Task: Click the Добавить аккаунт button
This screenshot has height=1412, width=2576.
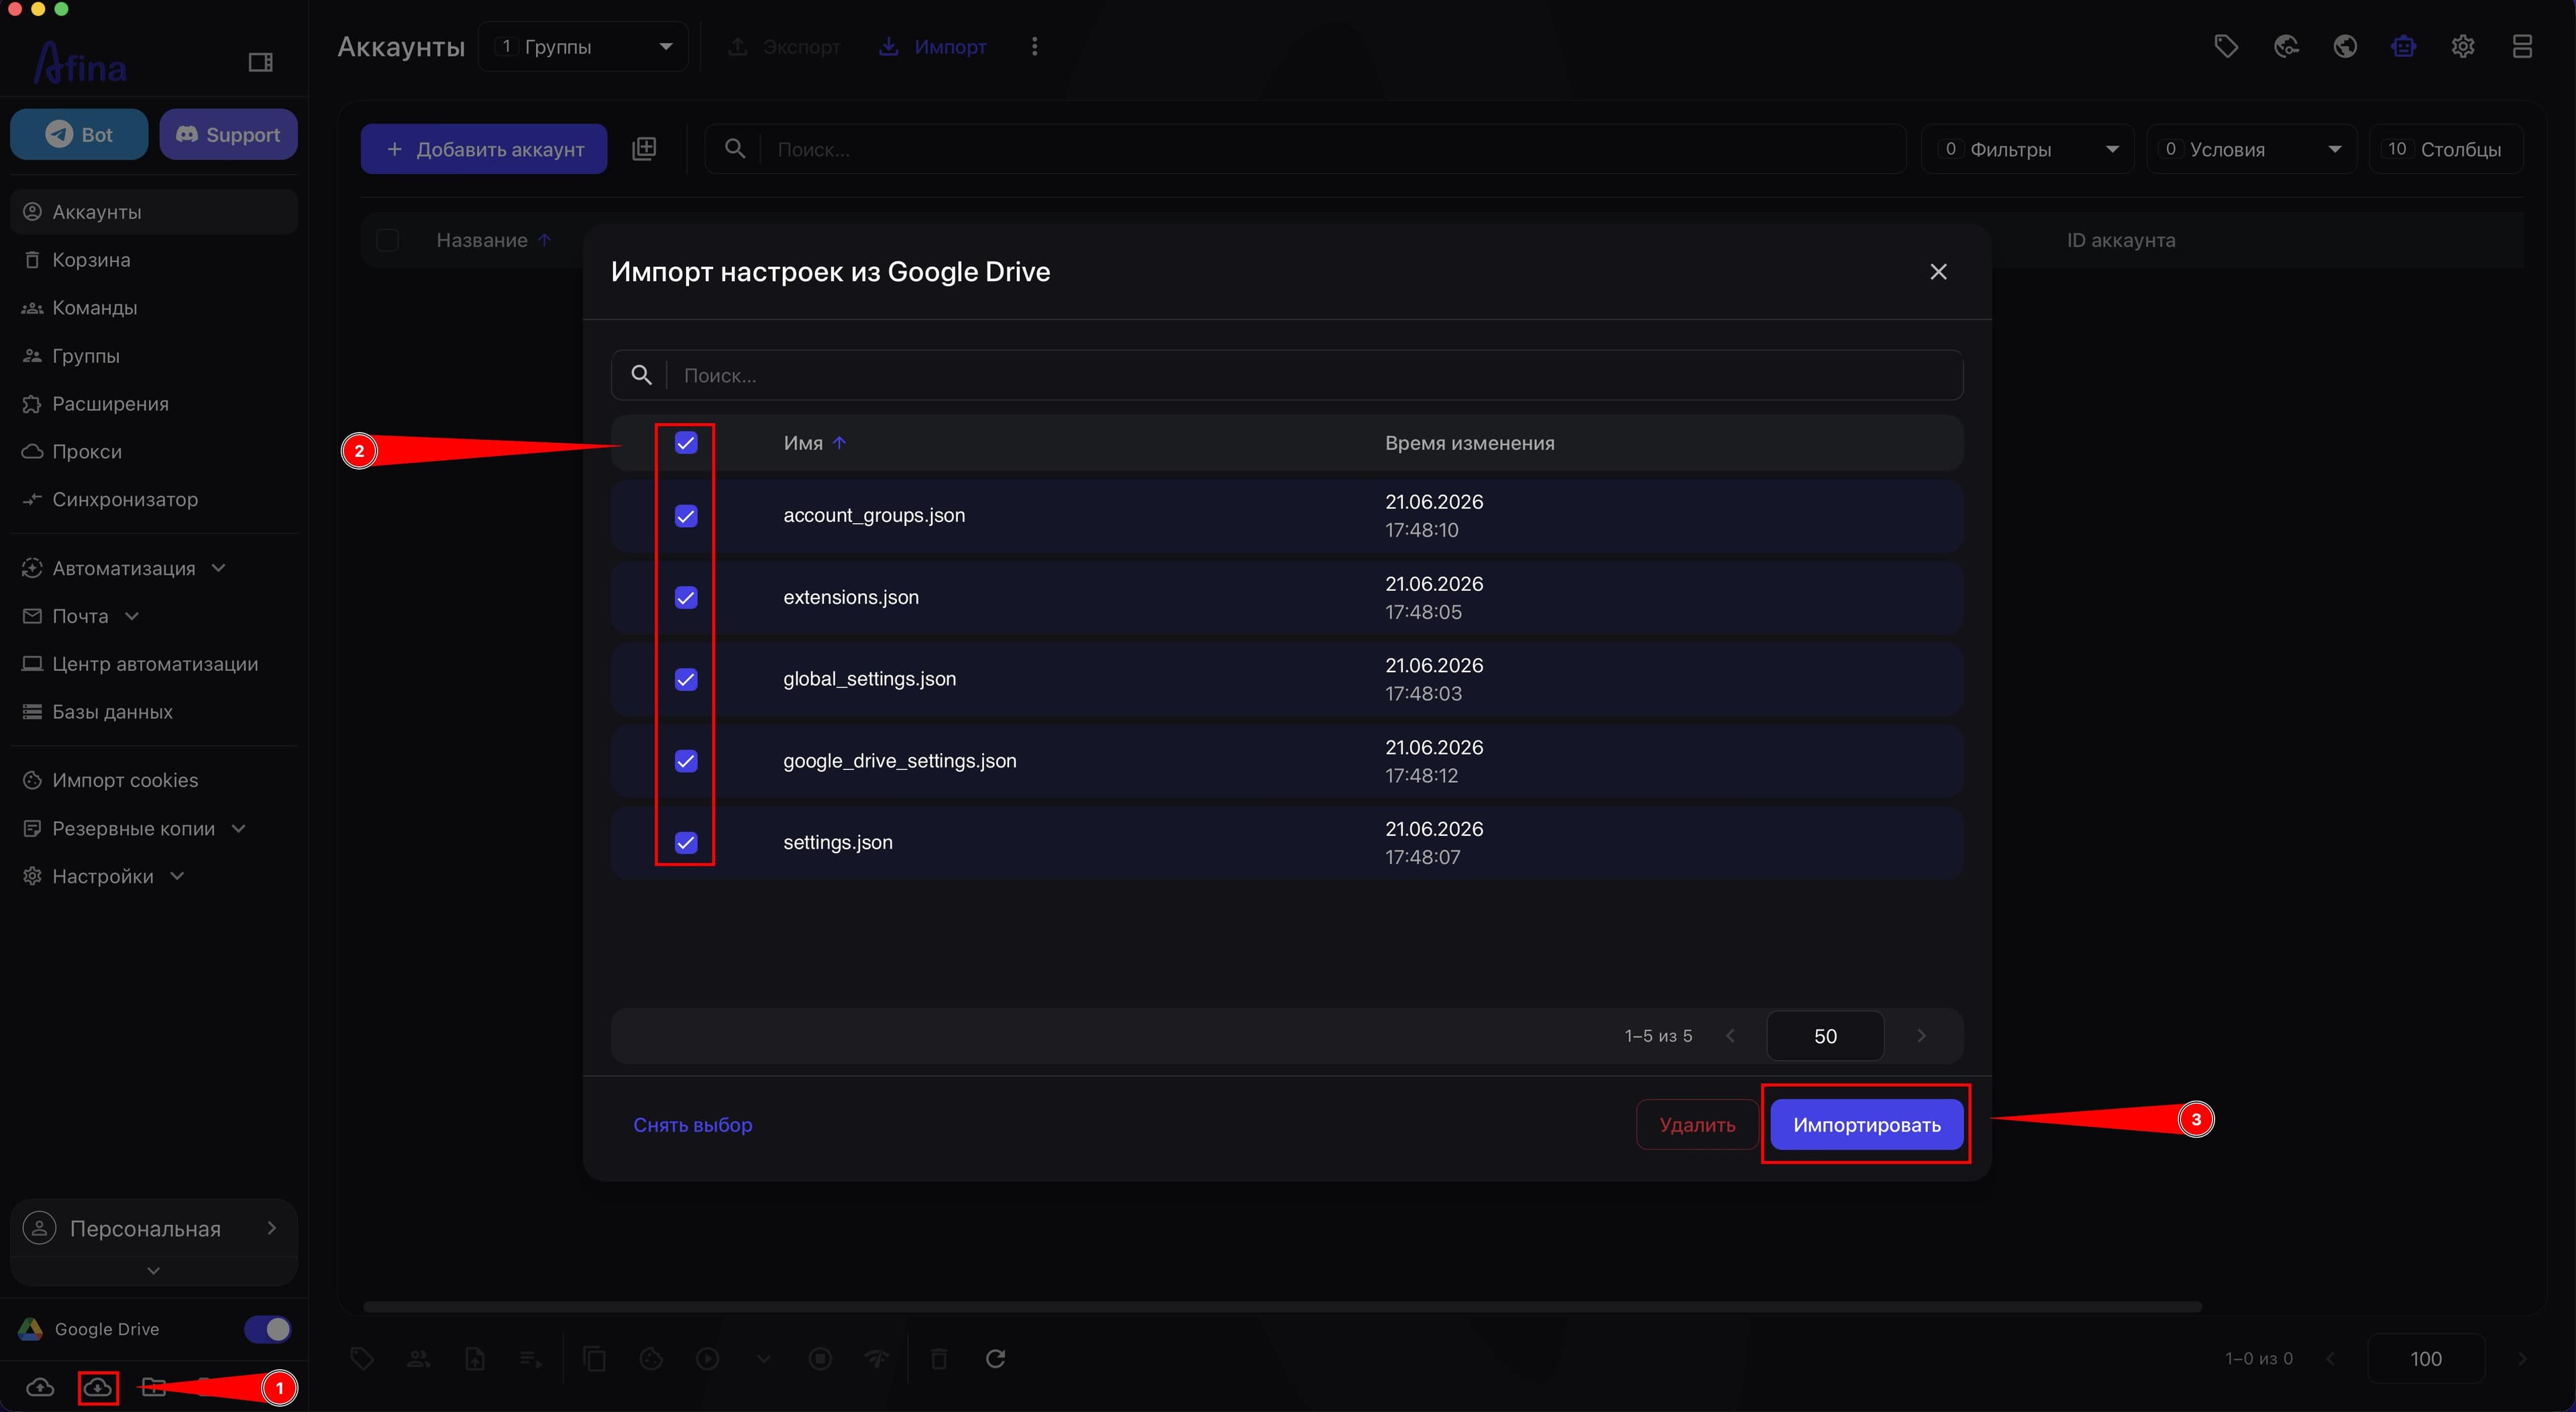Action: point(484,149)
